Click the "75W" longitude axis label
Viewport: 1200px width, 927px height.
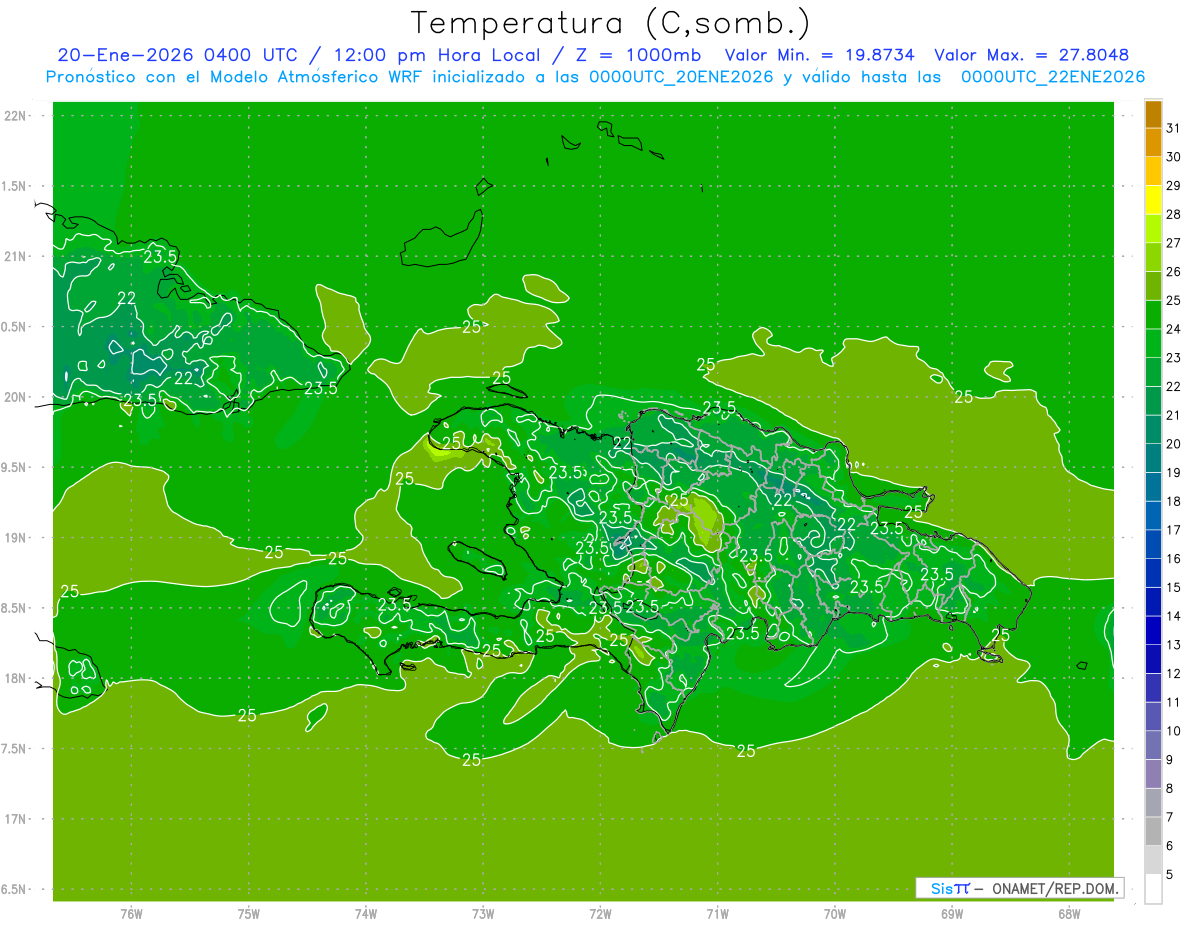[249, 914]
